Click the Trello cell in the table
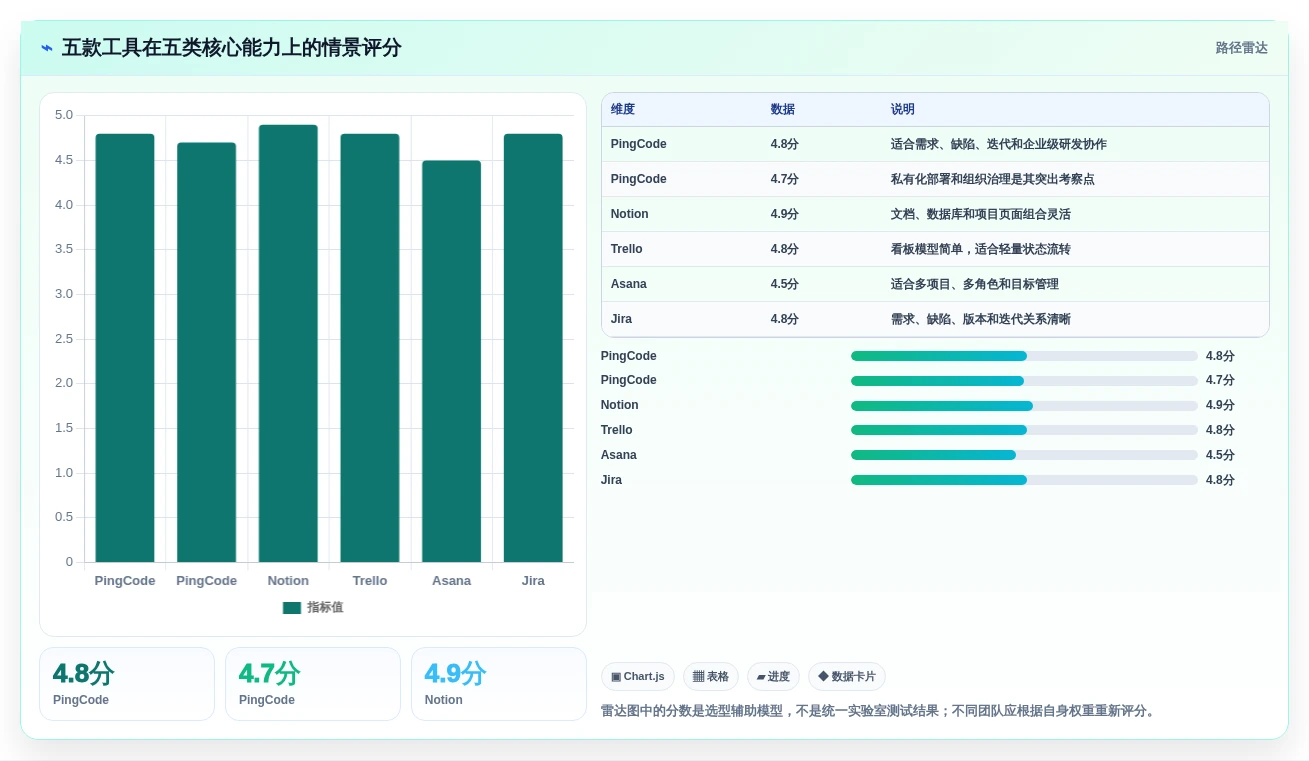Viewport: 1309px width, 761px height. tap(627, 249)
